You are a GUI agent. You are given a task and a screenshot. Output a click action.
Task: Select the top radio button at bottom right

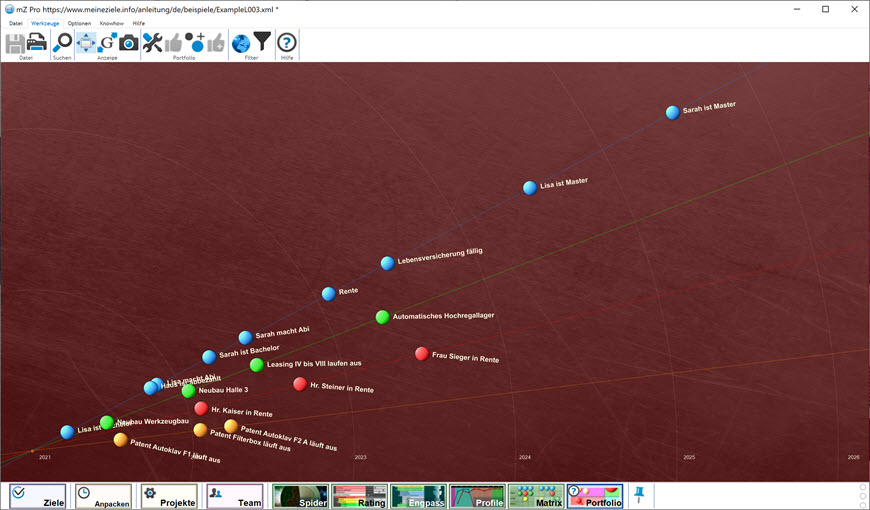point(863,487)
